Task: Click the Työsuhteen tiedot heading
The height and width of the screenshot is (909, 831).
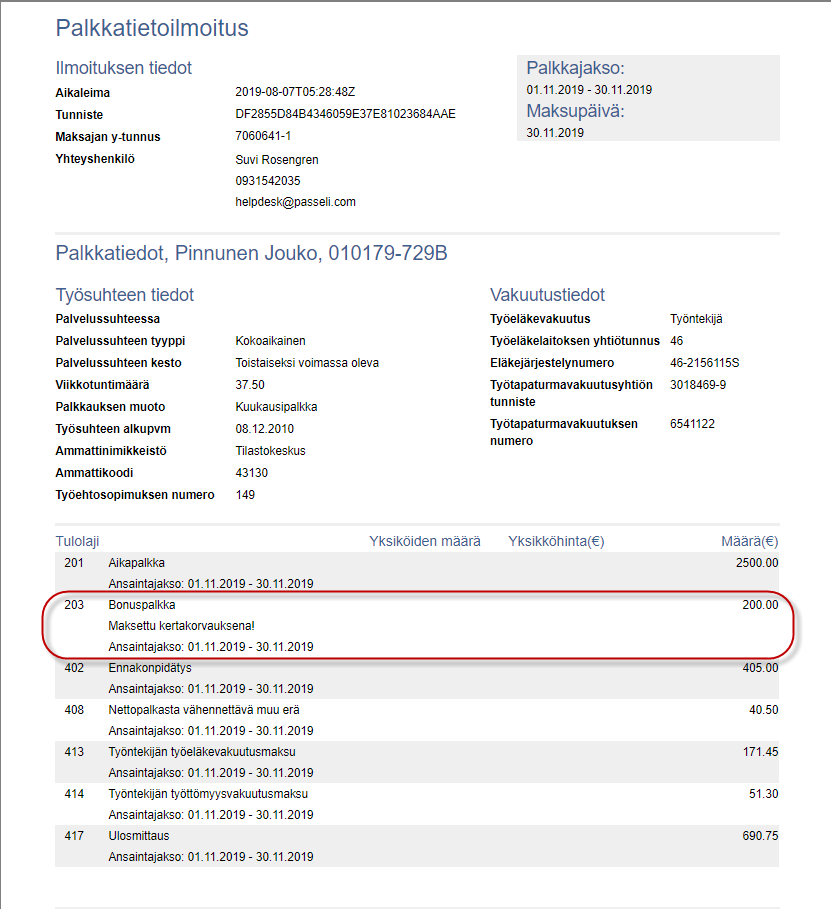Action: pyautogui.click(x=124, y=295)
